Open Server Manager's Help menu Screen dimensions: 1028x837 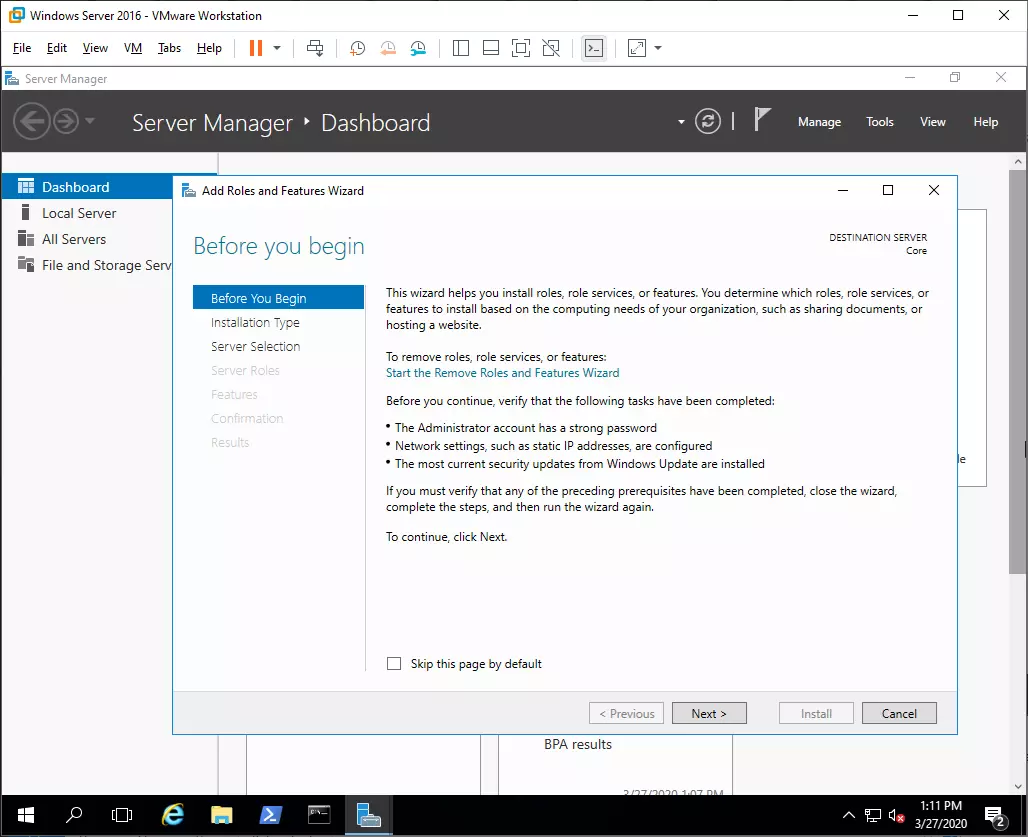[985, 122]
